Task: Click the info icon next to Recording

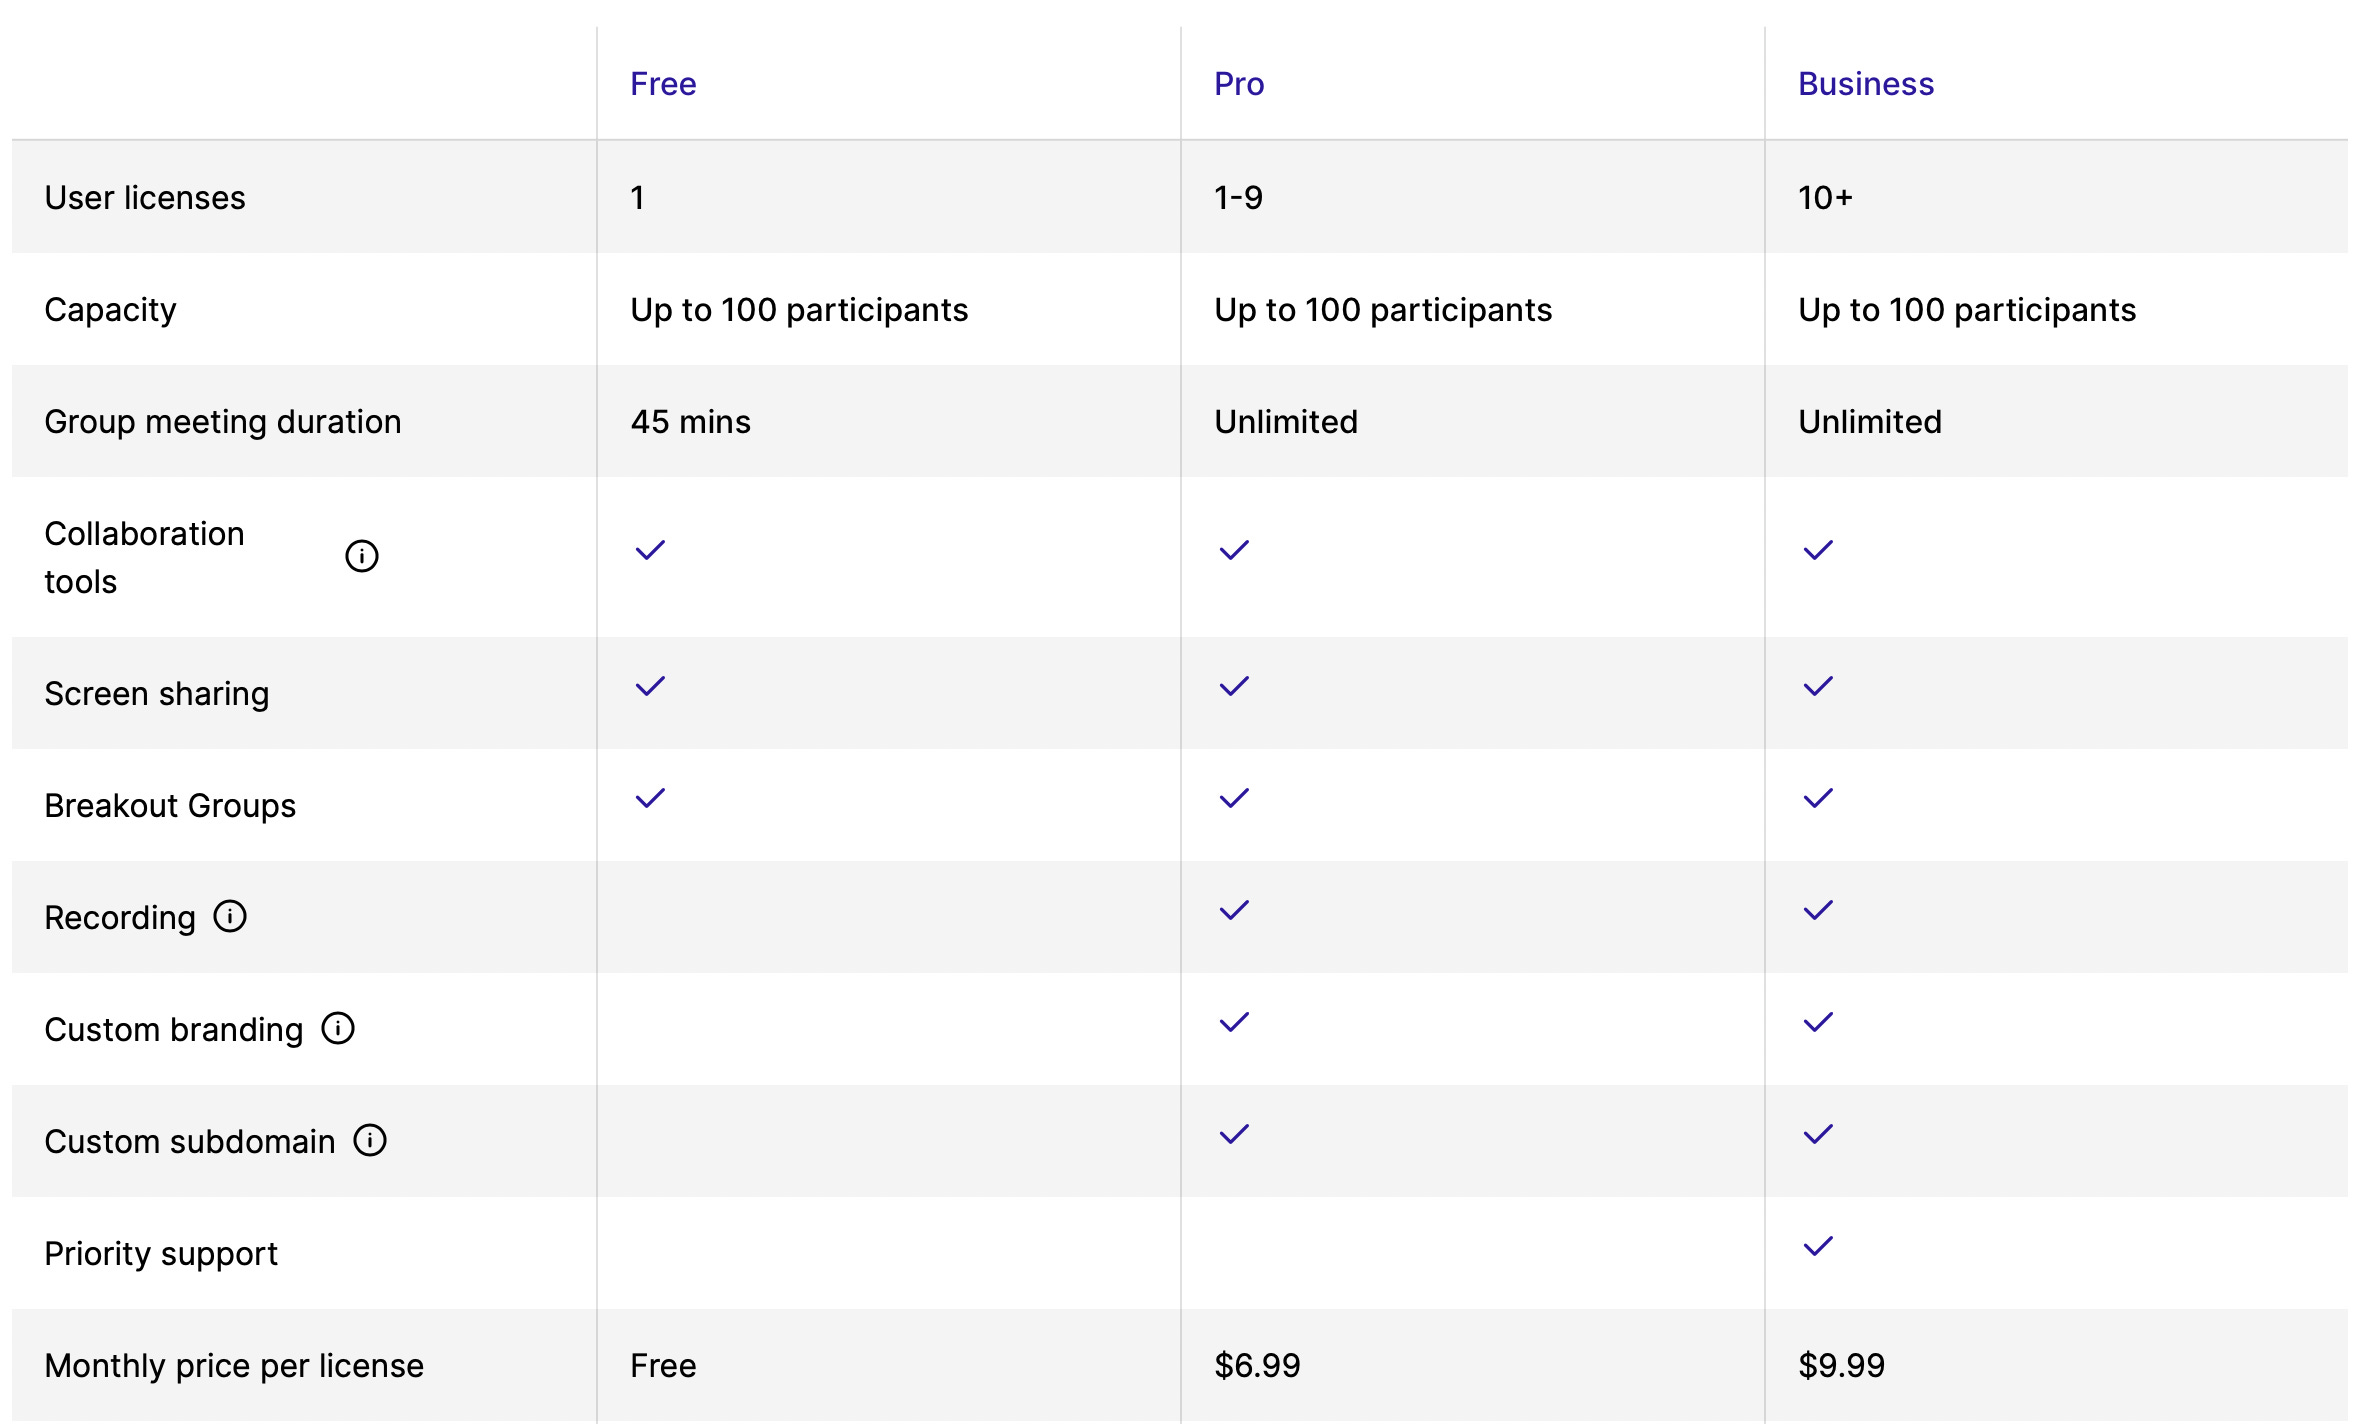Action: 230,916
